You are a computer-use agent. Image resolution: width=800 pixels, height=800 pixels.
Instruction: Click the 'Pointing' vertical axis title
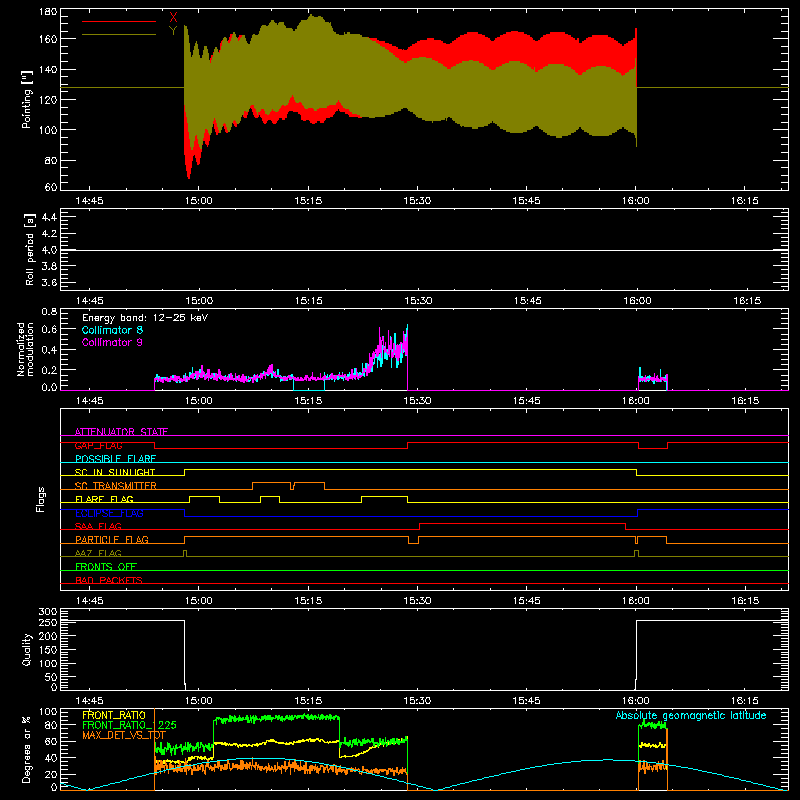(x=27, y=99)
